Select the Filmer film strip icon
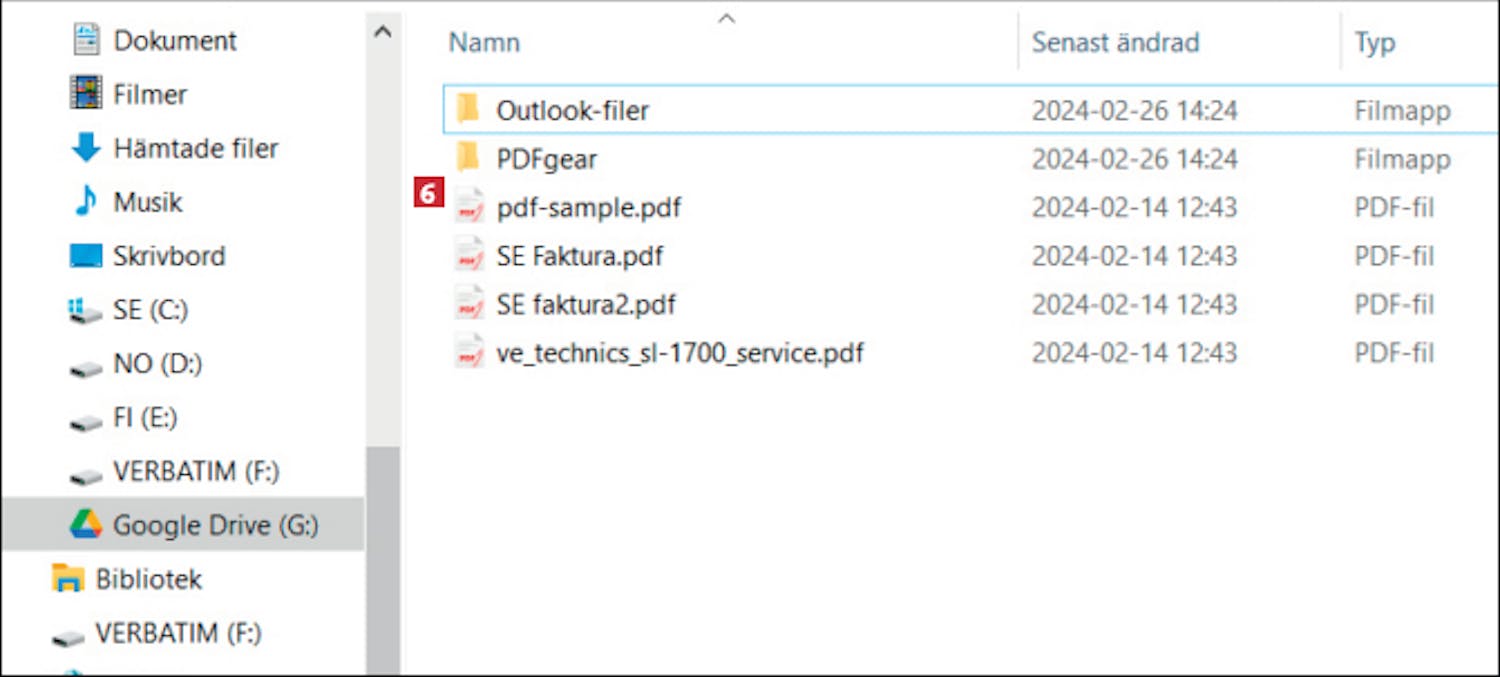Viewport: 1500px width, 677px height. click(x=86, y=94)
